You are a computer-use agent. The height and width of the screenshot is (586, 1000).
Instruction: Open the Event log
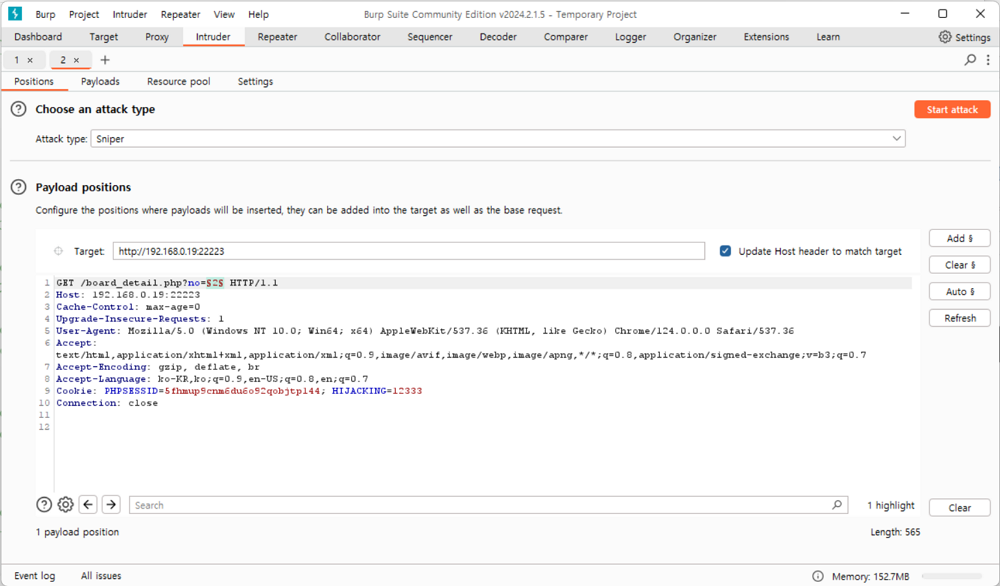tap(34, 576)
